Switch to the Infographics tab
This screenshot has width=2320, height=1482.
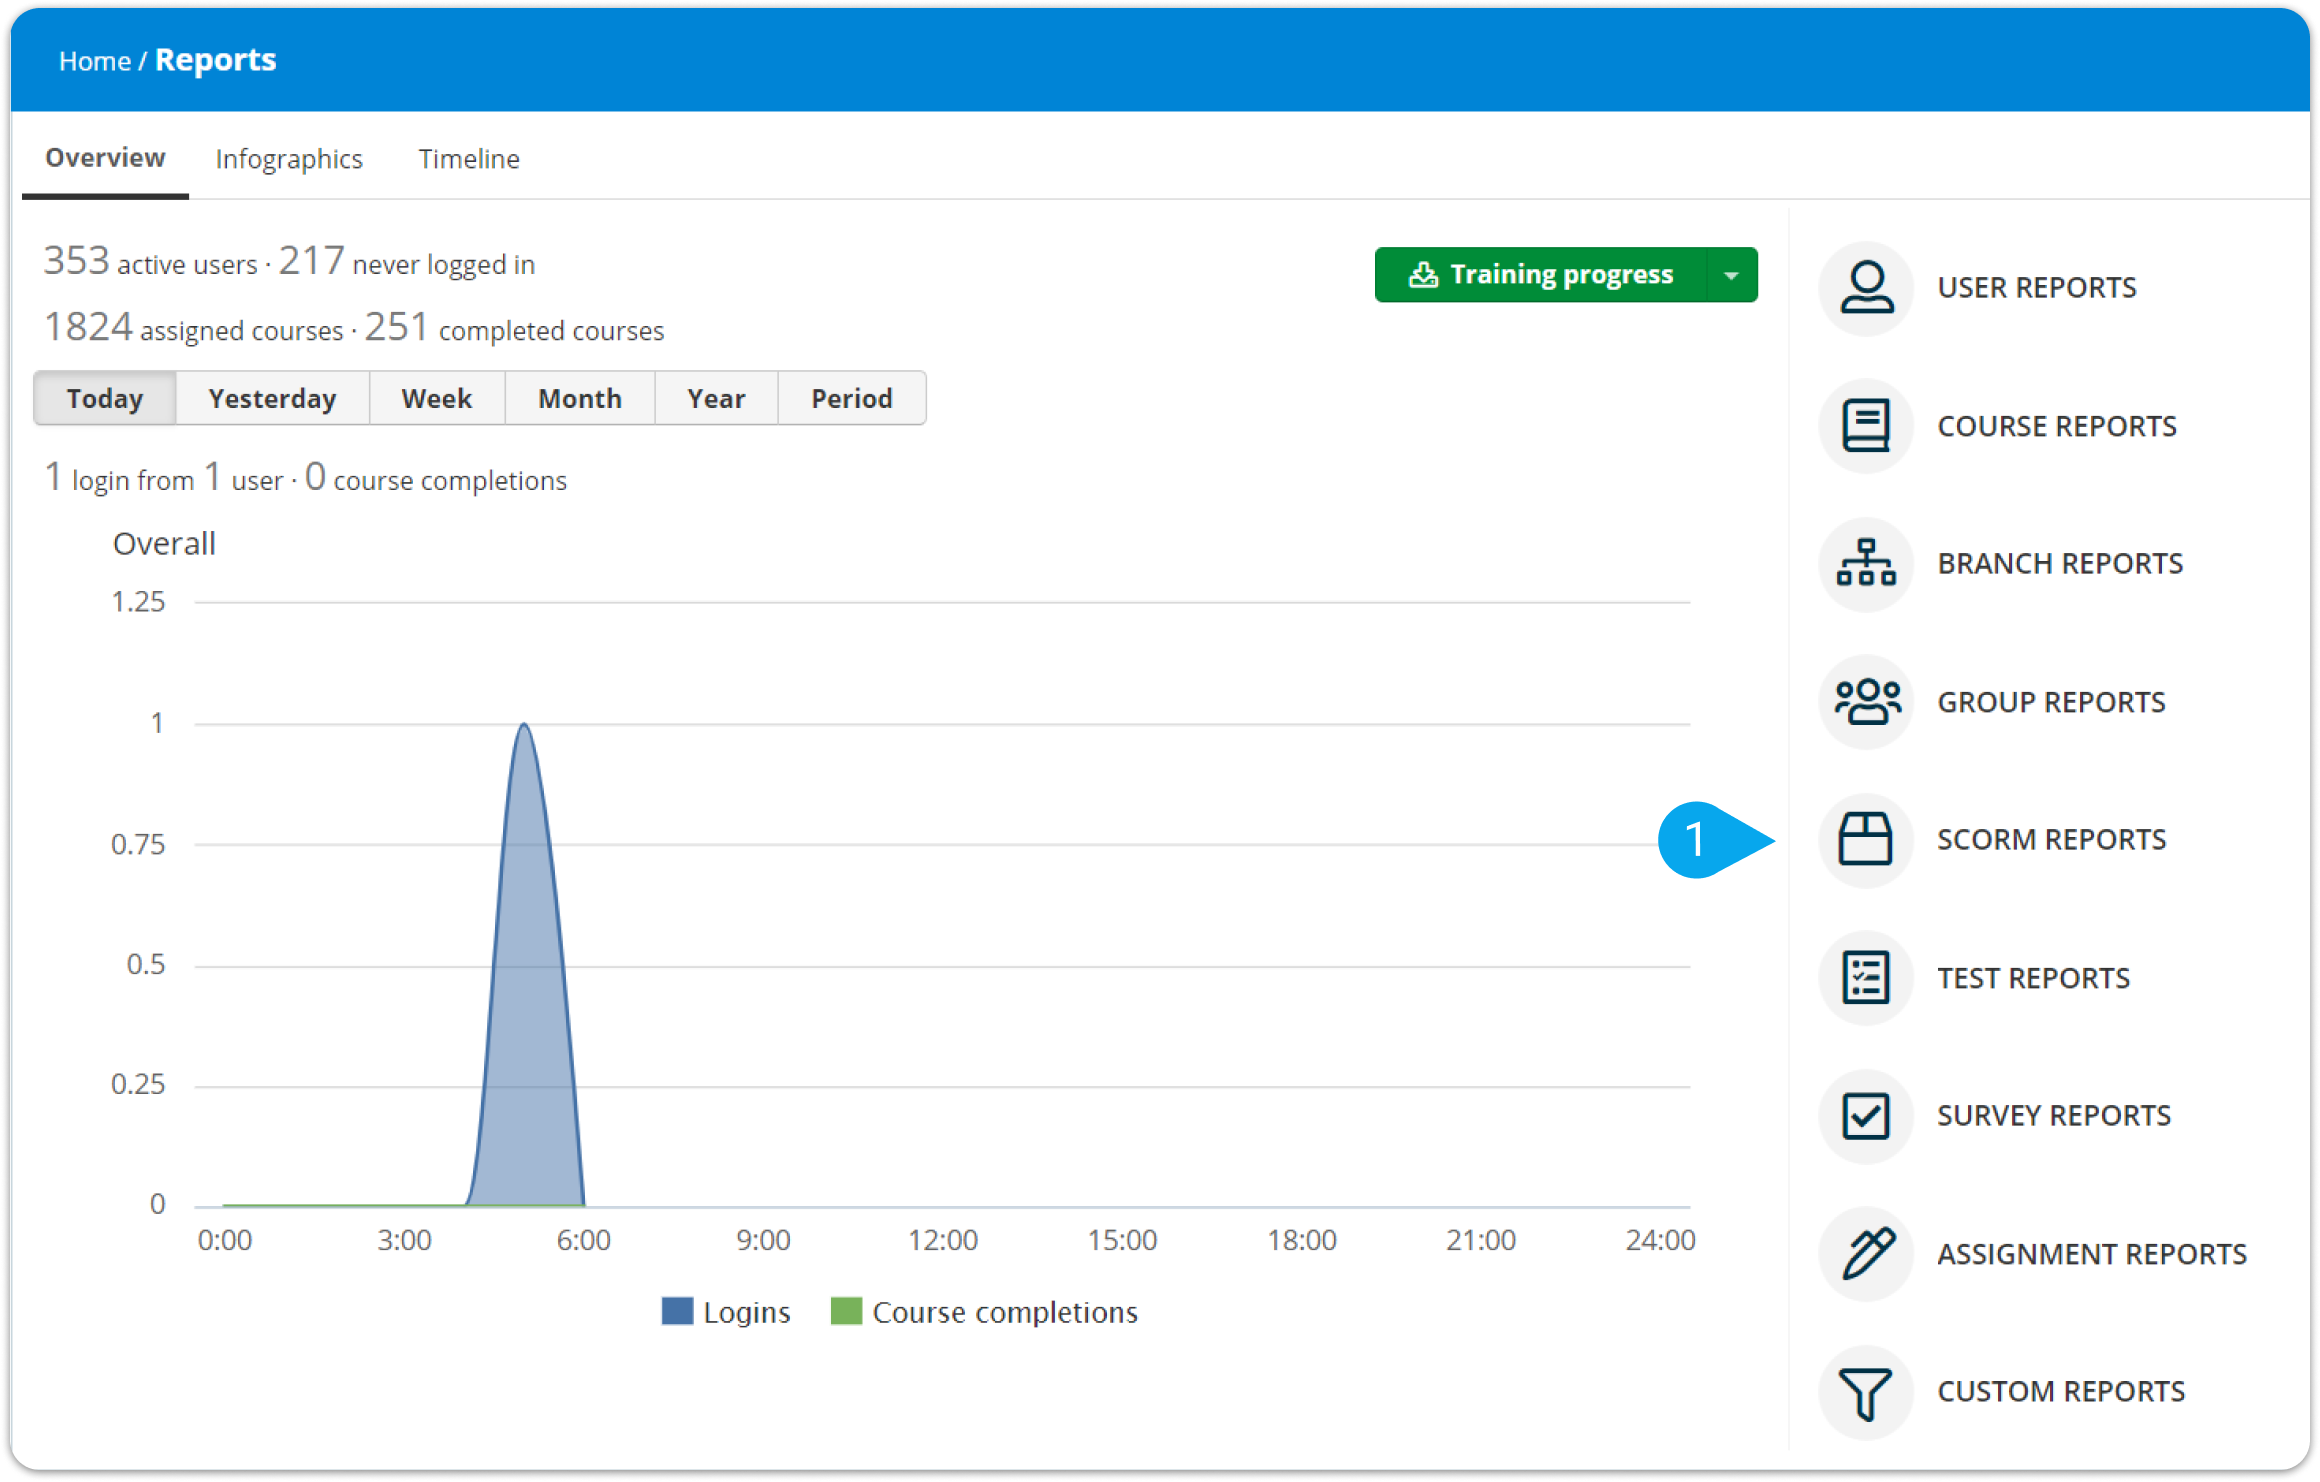pos(289,159)
